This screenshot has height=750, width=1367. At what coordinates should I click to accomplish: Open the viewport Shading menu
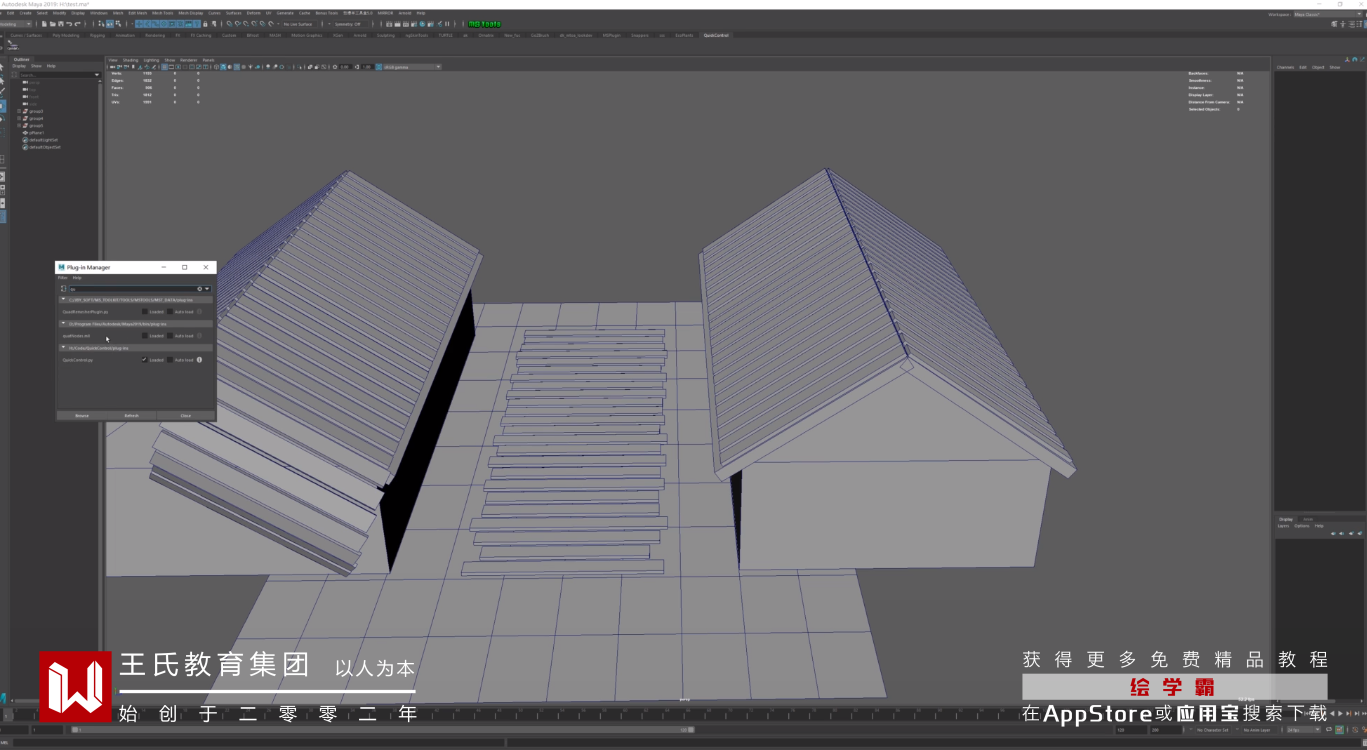coord(131,60)
